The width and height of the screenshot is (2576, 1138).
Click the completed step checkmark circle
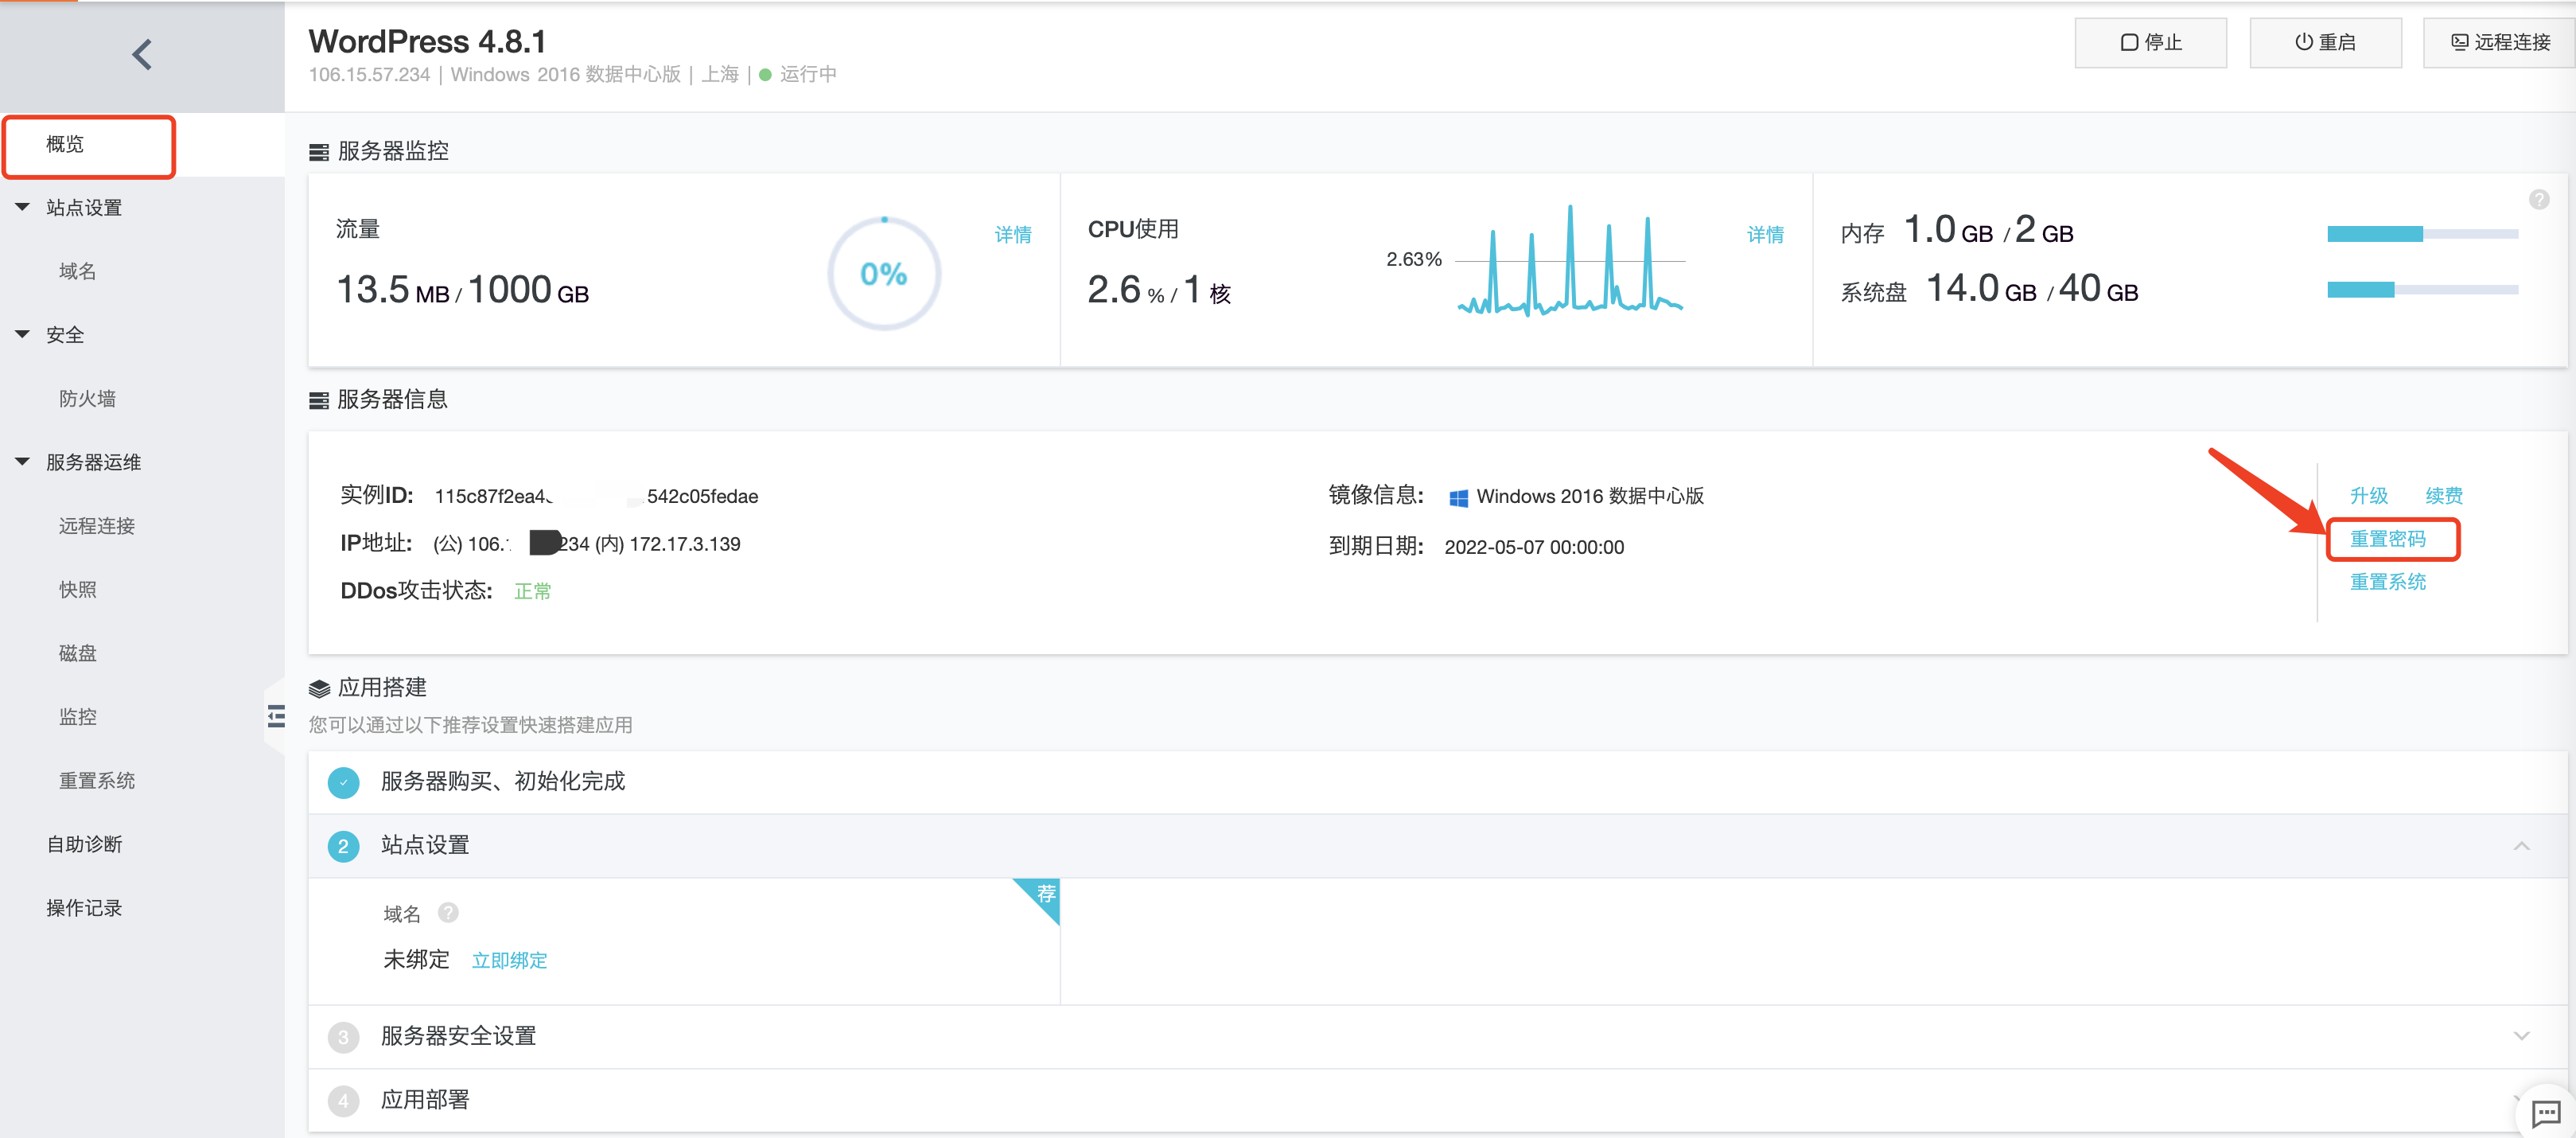pyautogui.click(x=343, y=782)
